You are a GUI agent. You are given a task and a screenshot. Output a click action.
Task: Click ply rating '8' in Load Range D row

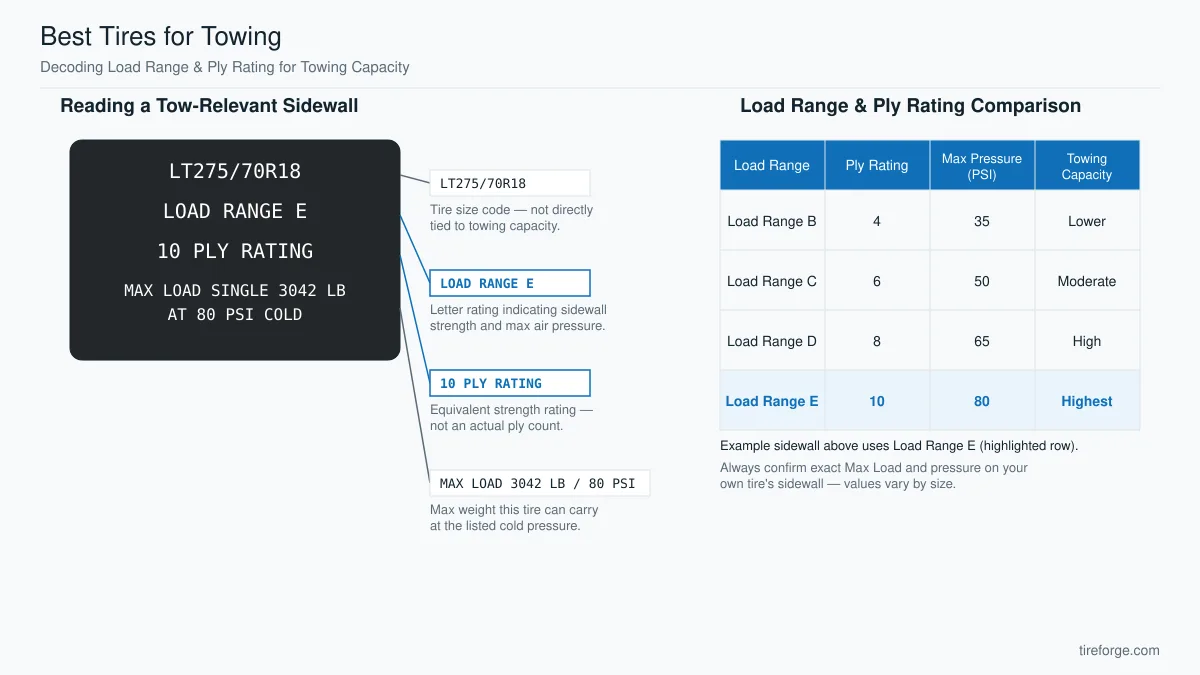pos(877,341)
